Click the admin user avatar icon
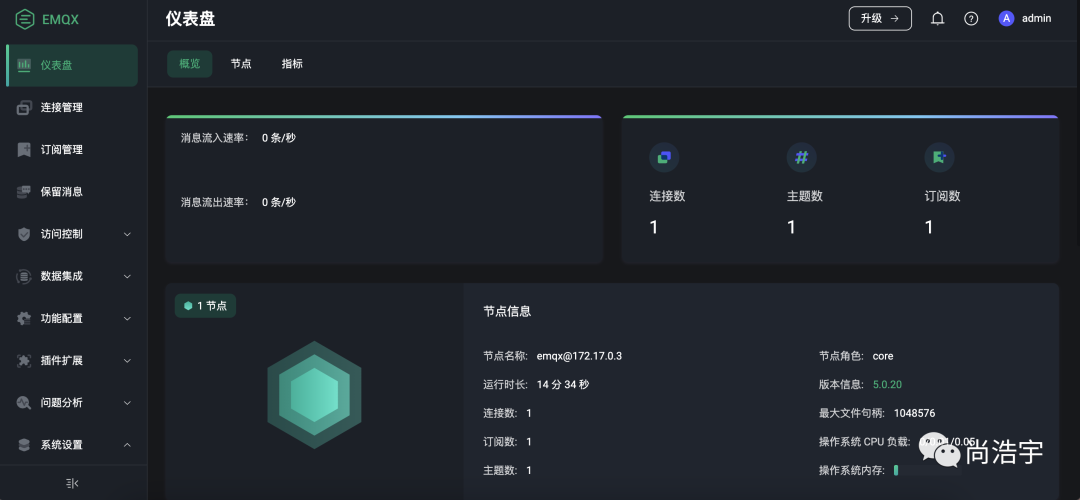The image size is (1080, 500). [x=1006, y=18]
